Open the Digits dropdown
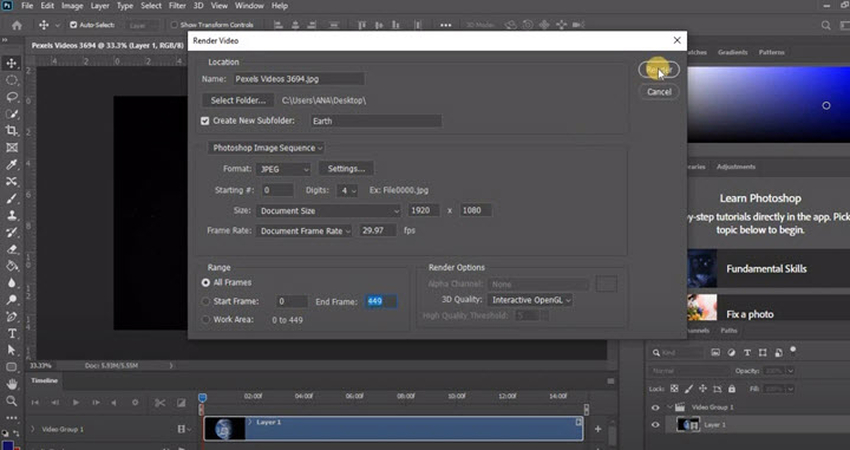This screenshot has width=850, height=450. pyautogui.click(x=347, y=190)
